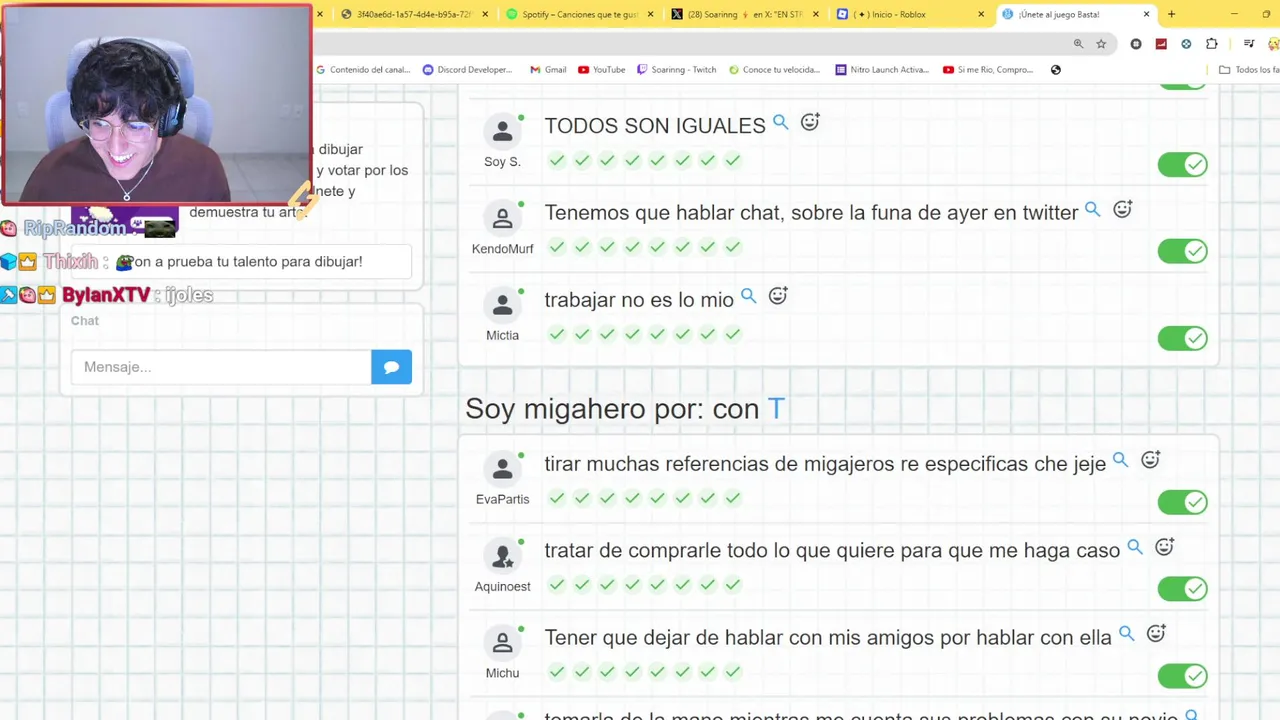Open Nitro Launch Activa bookmark
The width and height of the screenshot is (1280, 720).
click(x=882, y=70)
